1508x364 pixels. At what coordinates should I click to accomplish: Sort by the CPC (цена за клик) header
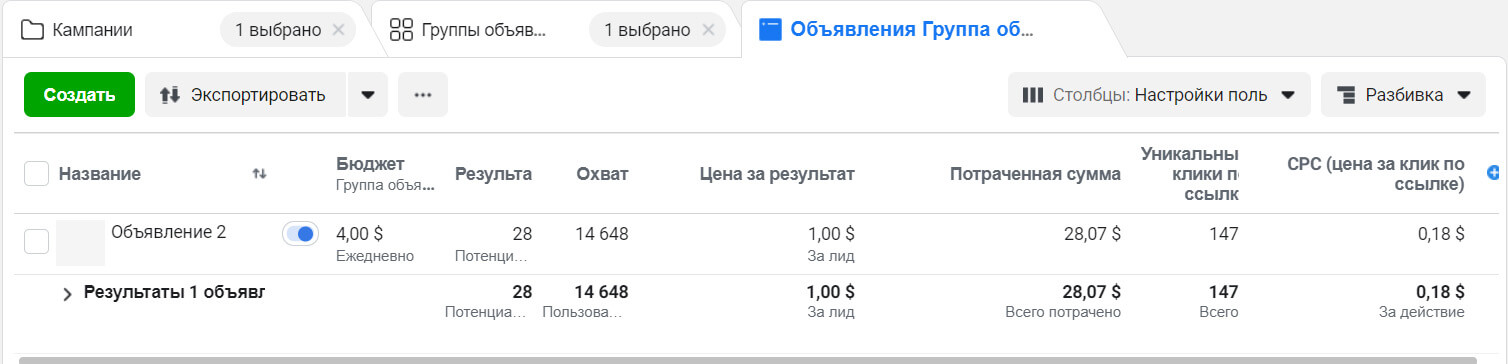pyautogui.click(x=1376, y=174)
